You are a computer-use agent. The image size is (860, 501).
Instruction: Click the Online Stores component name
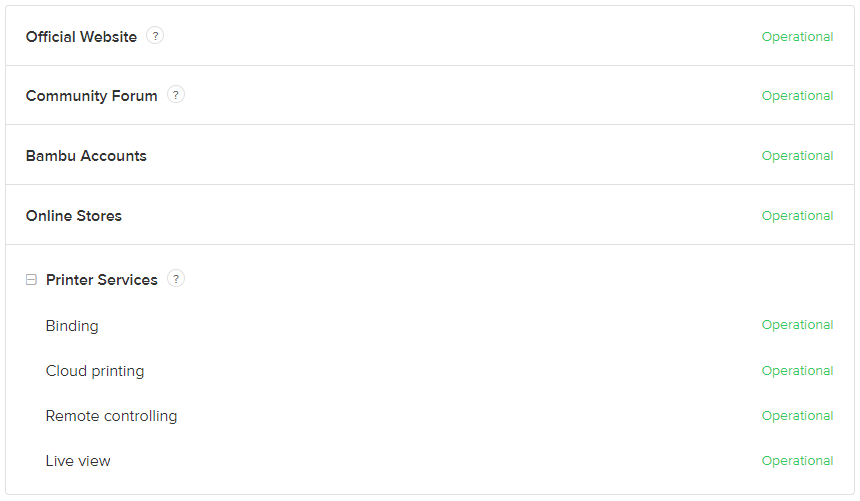[74, 216]
